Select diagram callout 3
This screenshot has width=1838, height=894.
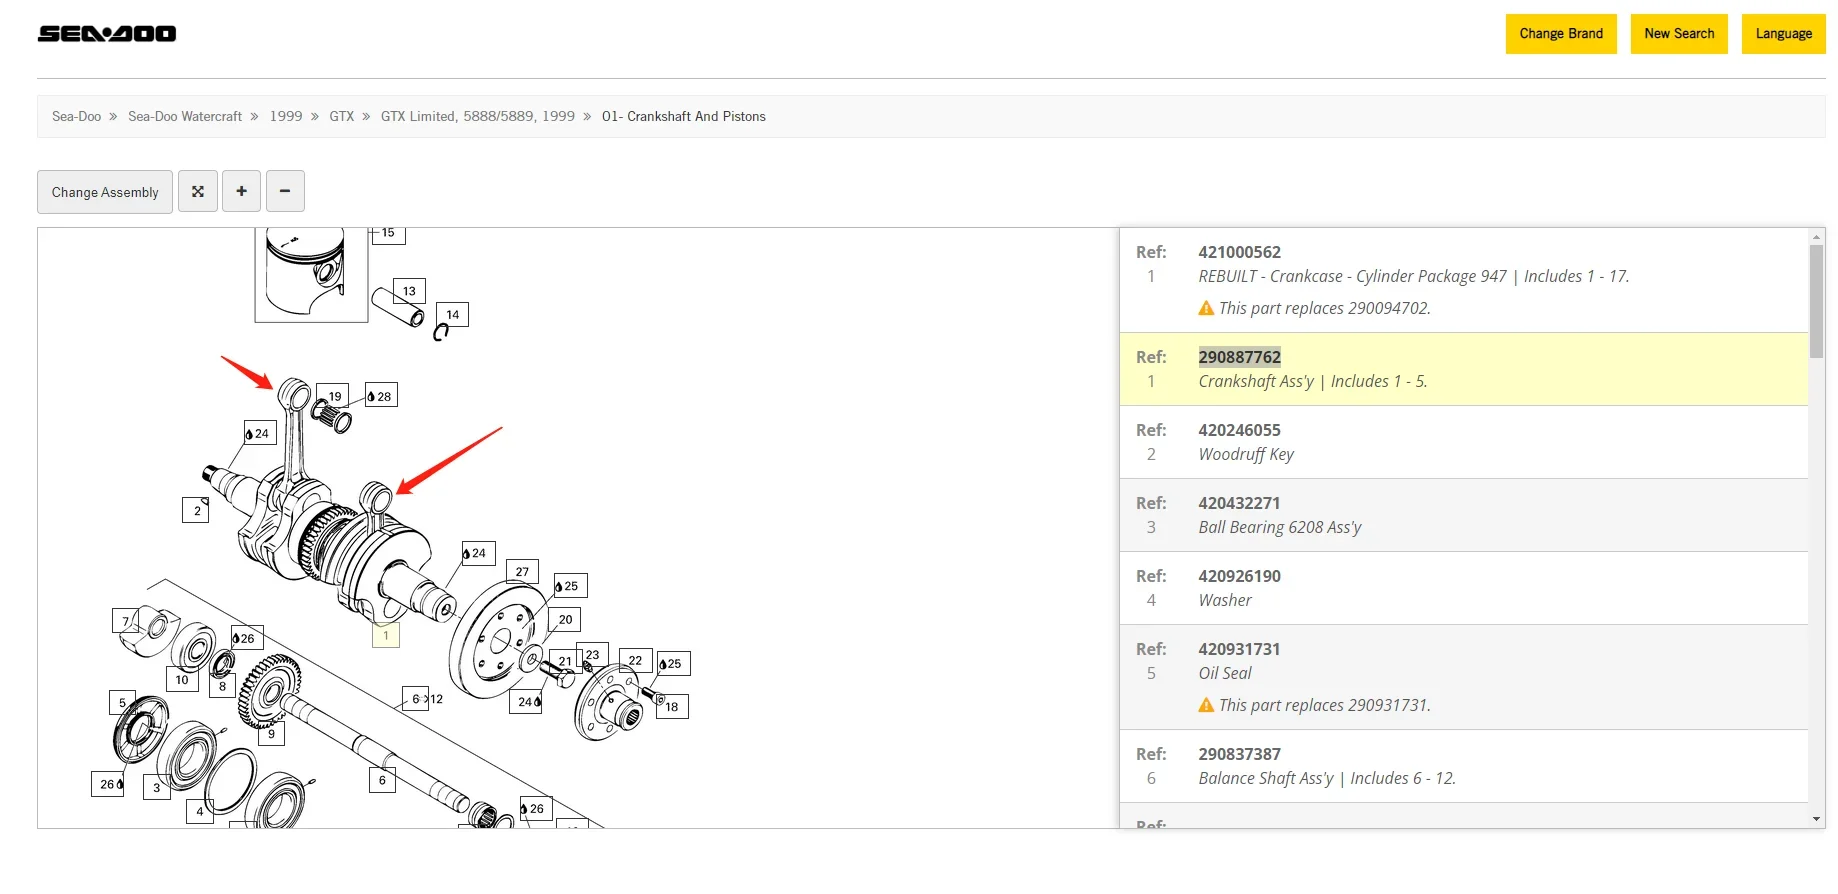tap(157, 787)
